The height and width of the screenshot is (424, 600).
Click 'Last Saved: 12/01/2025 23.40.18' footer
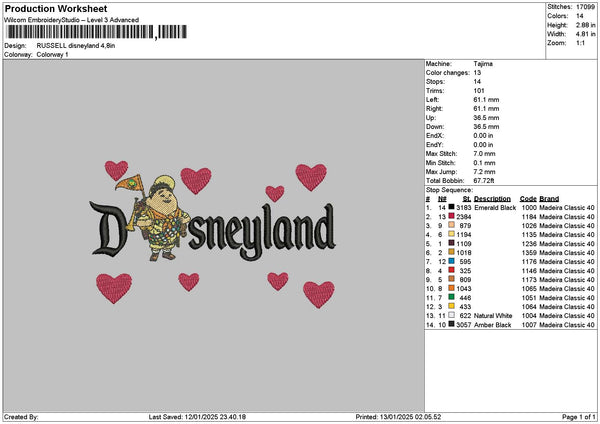(x=197, y=417)
